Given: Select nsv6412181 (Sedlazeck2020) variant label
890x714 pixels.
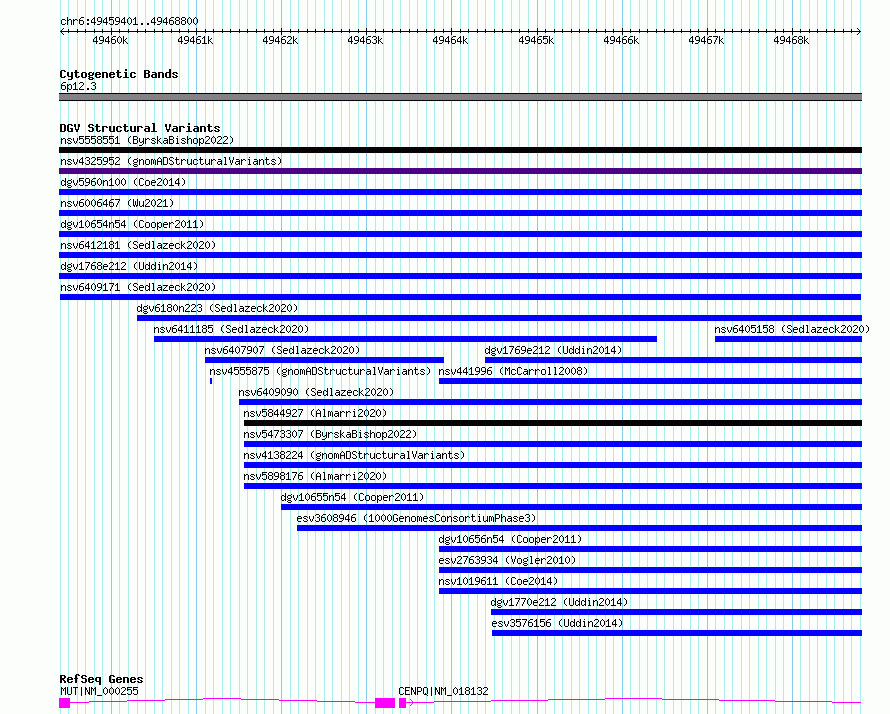Looking at the screenshot, I should coord(138,245).
